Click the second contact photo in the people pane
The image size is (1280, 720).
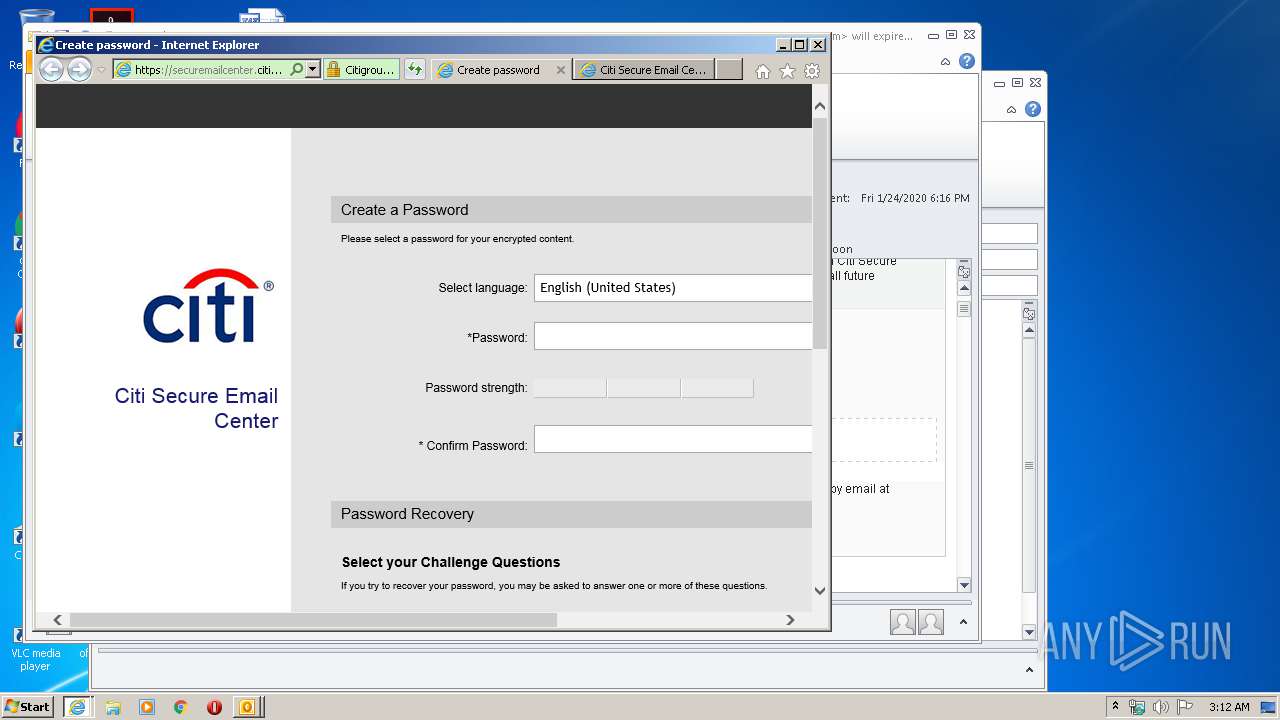pos(931,622)
